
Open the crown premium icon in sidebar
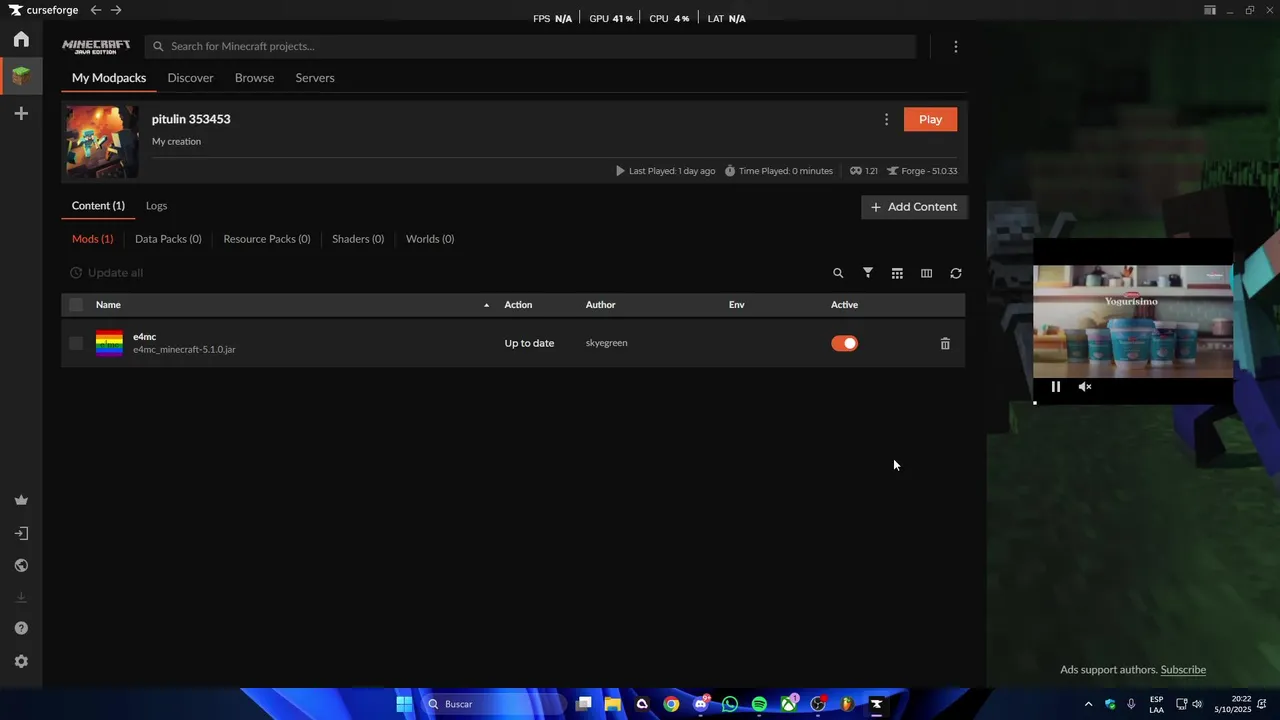click(21, 500)
